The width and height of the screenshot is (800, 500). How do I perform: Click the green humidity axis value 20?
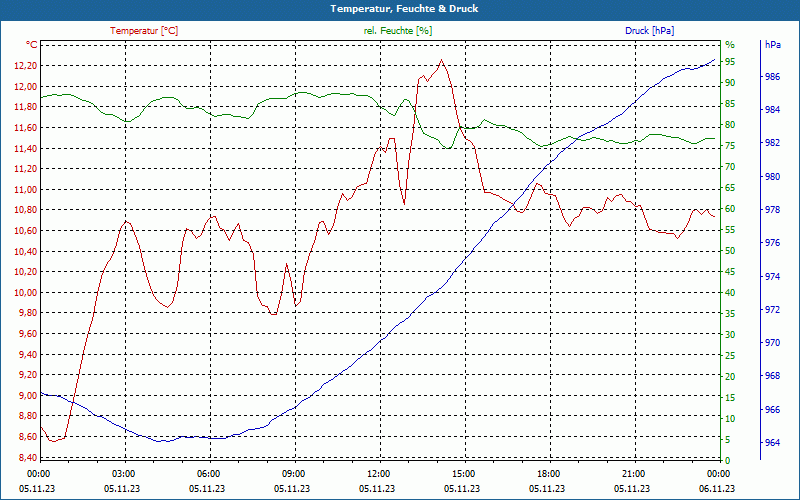[x=730, y=377]
